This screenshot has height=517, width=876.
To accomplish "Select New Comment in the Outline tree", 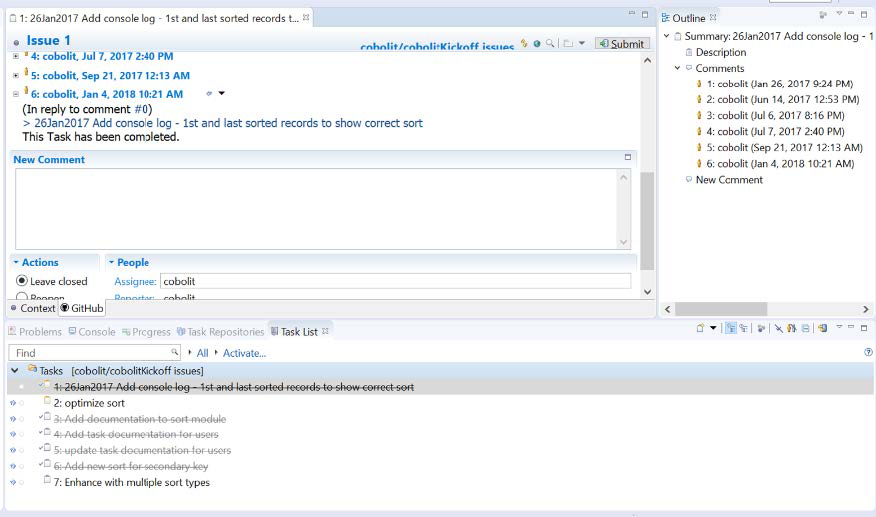I will [x=729, y=179].
